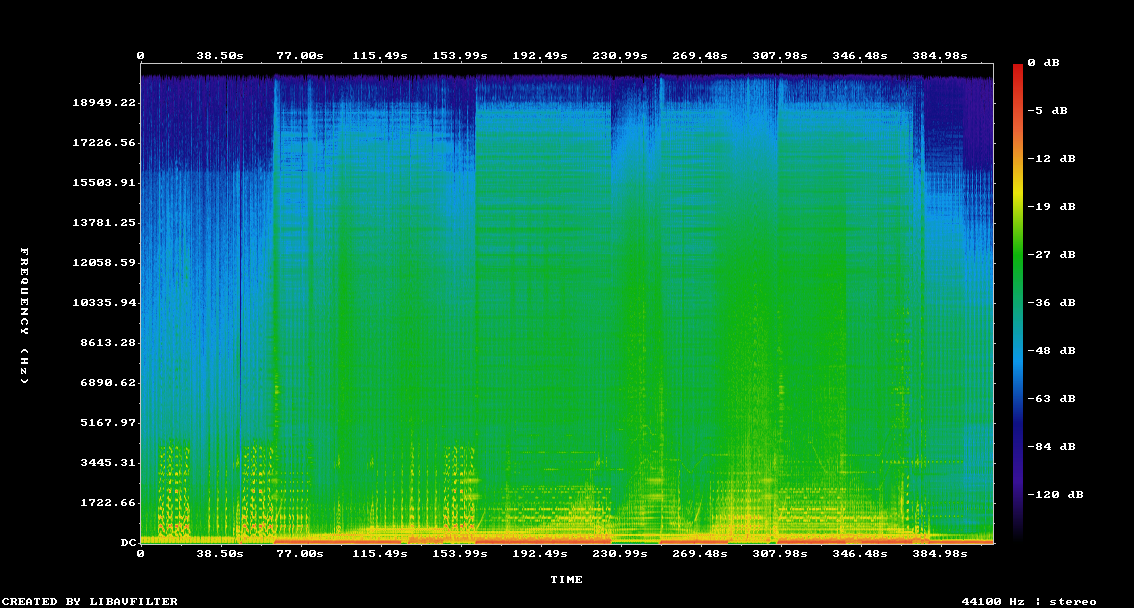The height and width of the screenshot is (608, 1134).
Task: Select the TIME axis title
Action: pos(566,579)
